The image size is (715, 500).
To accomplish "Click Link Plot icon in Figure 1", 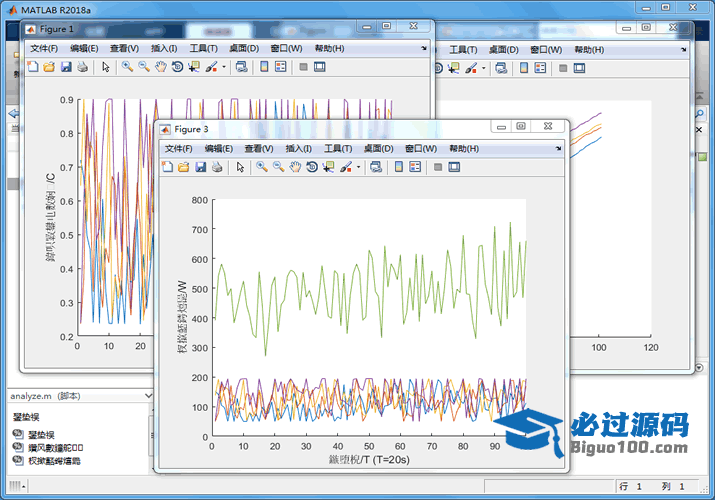I will click(241, 67).
